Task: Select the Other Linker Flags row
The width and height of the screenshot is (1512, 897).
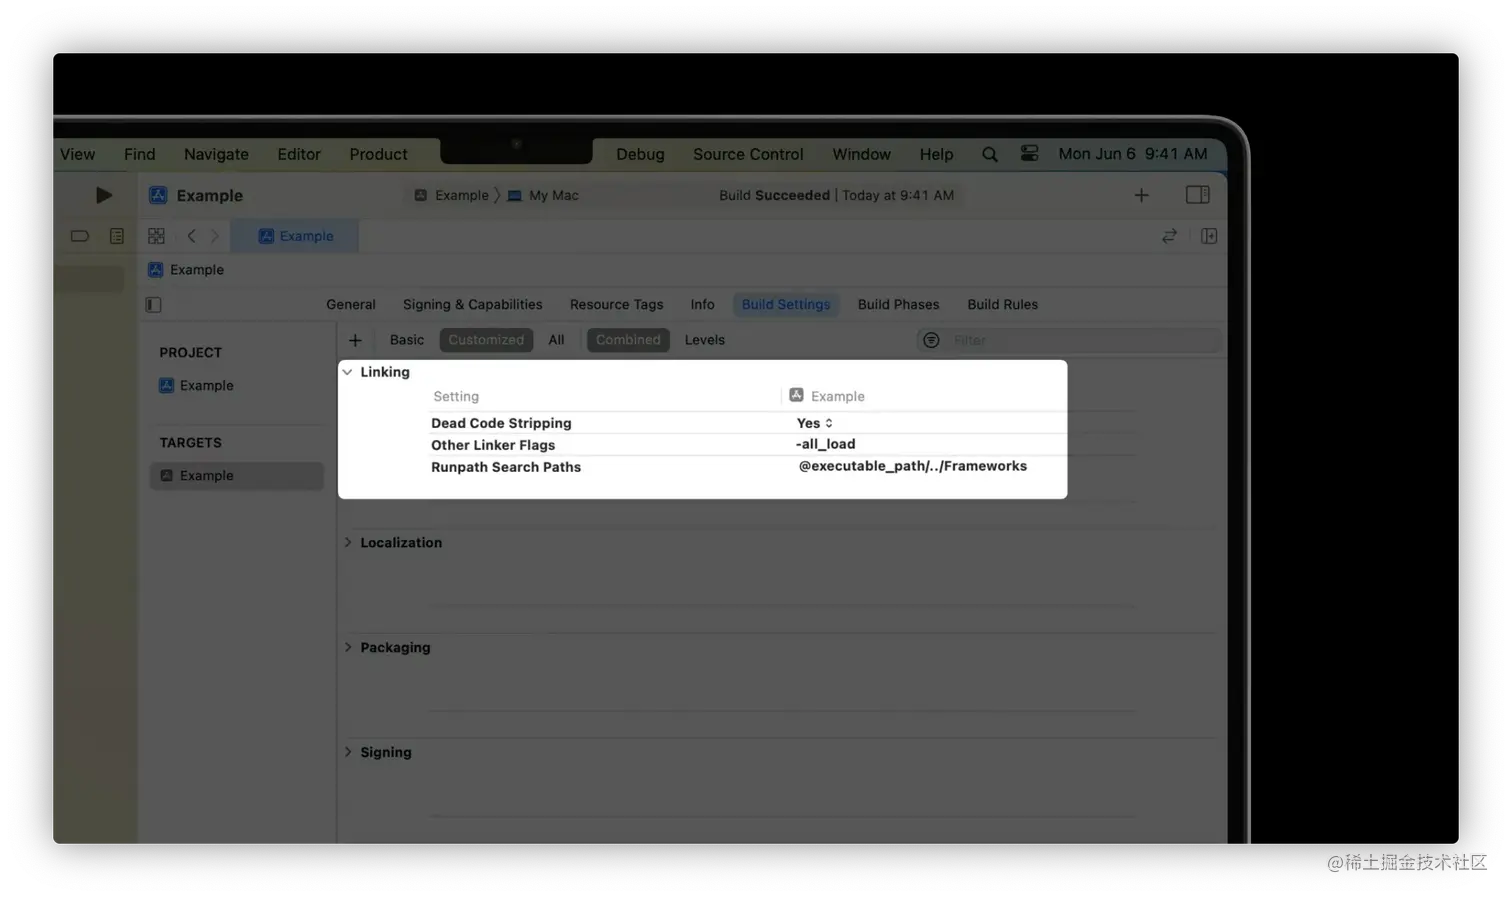Action: click(x=747, y=445)
